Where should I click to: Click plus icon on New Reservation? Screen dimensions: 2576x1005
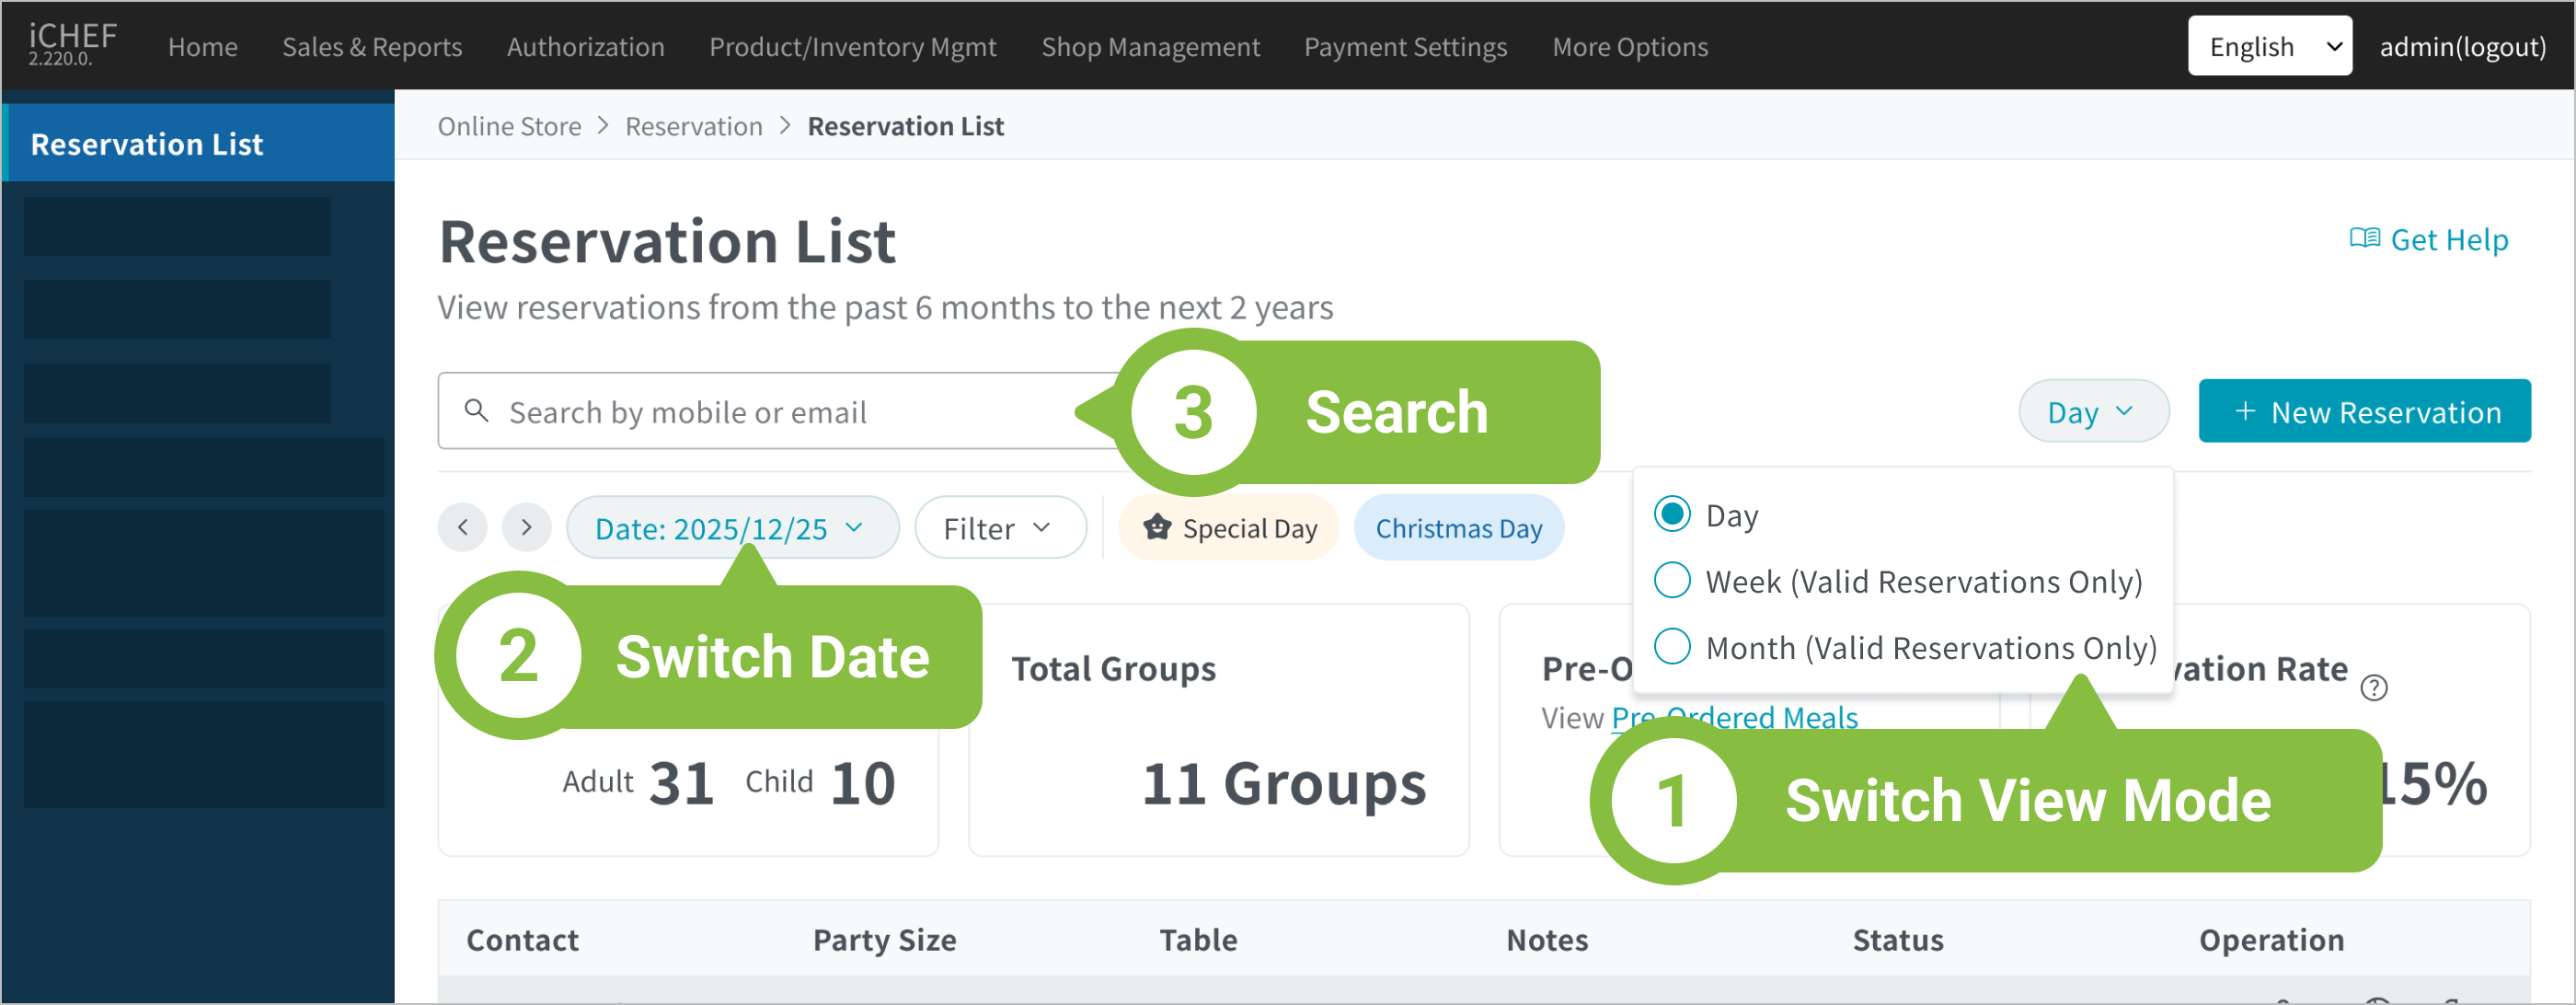(x=2244, y=411)
